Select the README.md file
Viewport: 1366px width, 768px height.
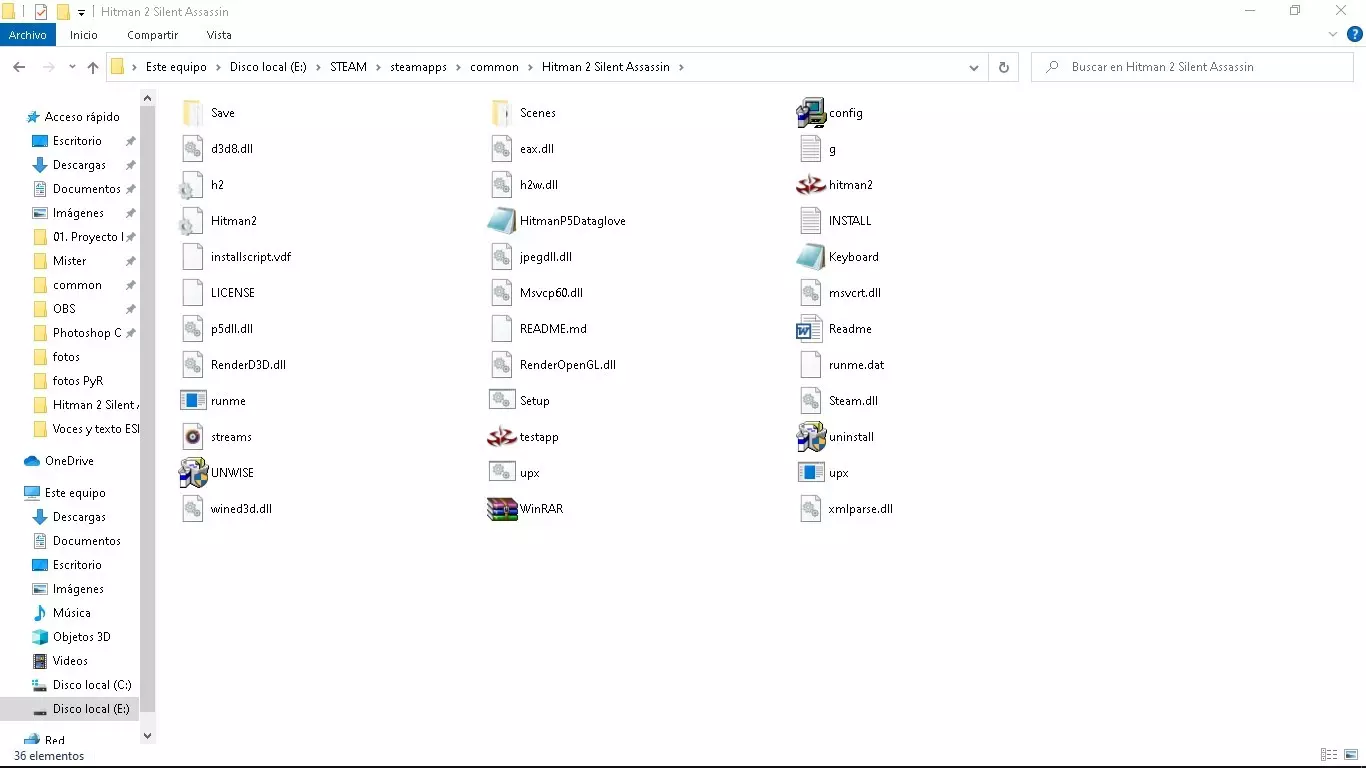click(x=538, y=329)
